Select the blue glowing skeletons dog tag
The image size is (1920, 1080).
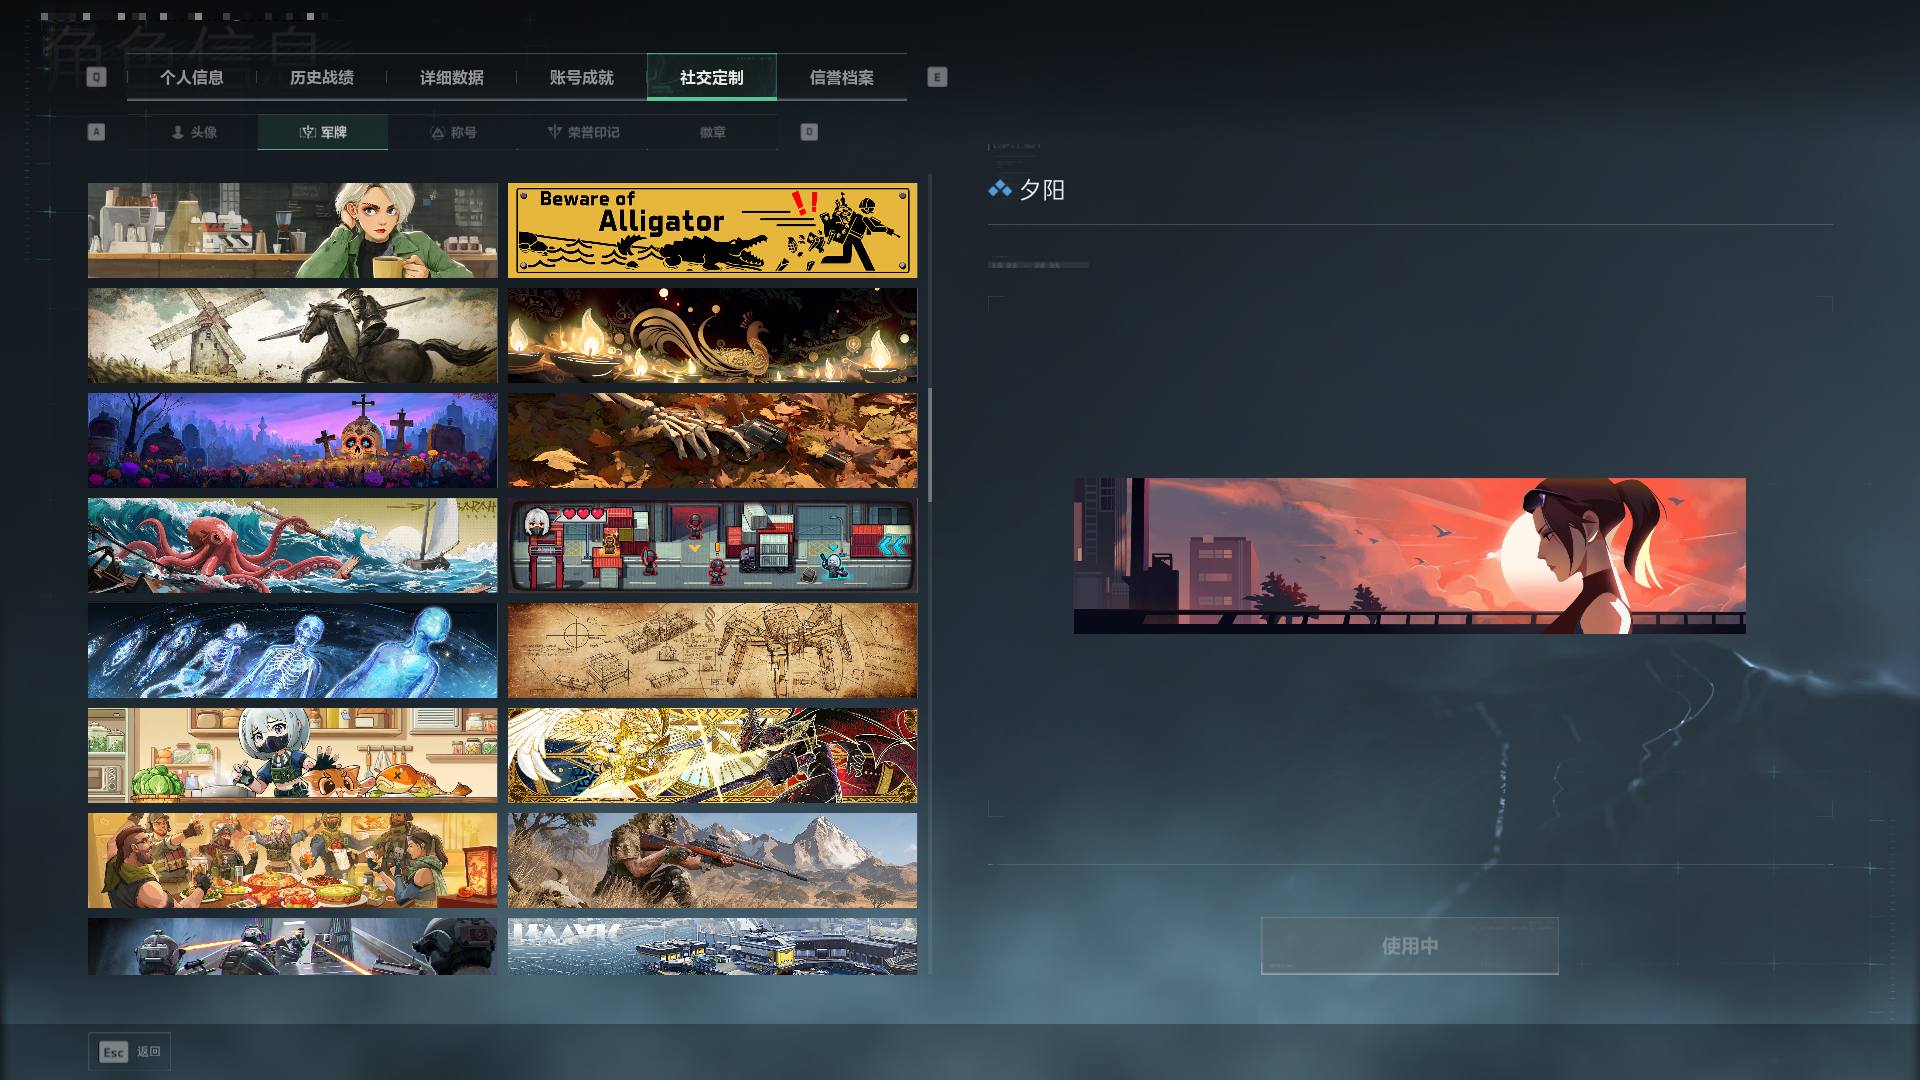pos(292,650)
